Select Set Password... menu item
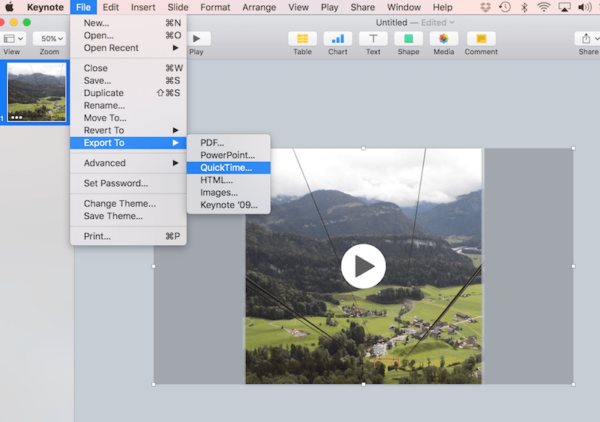600x422 pixels. 128,183
